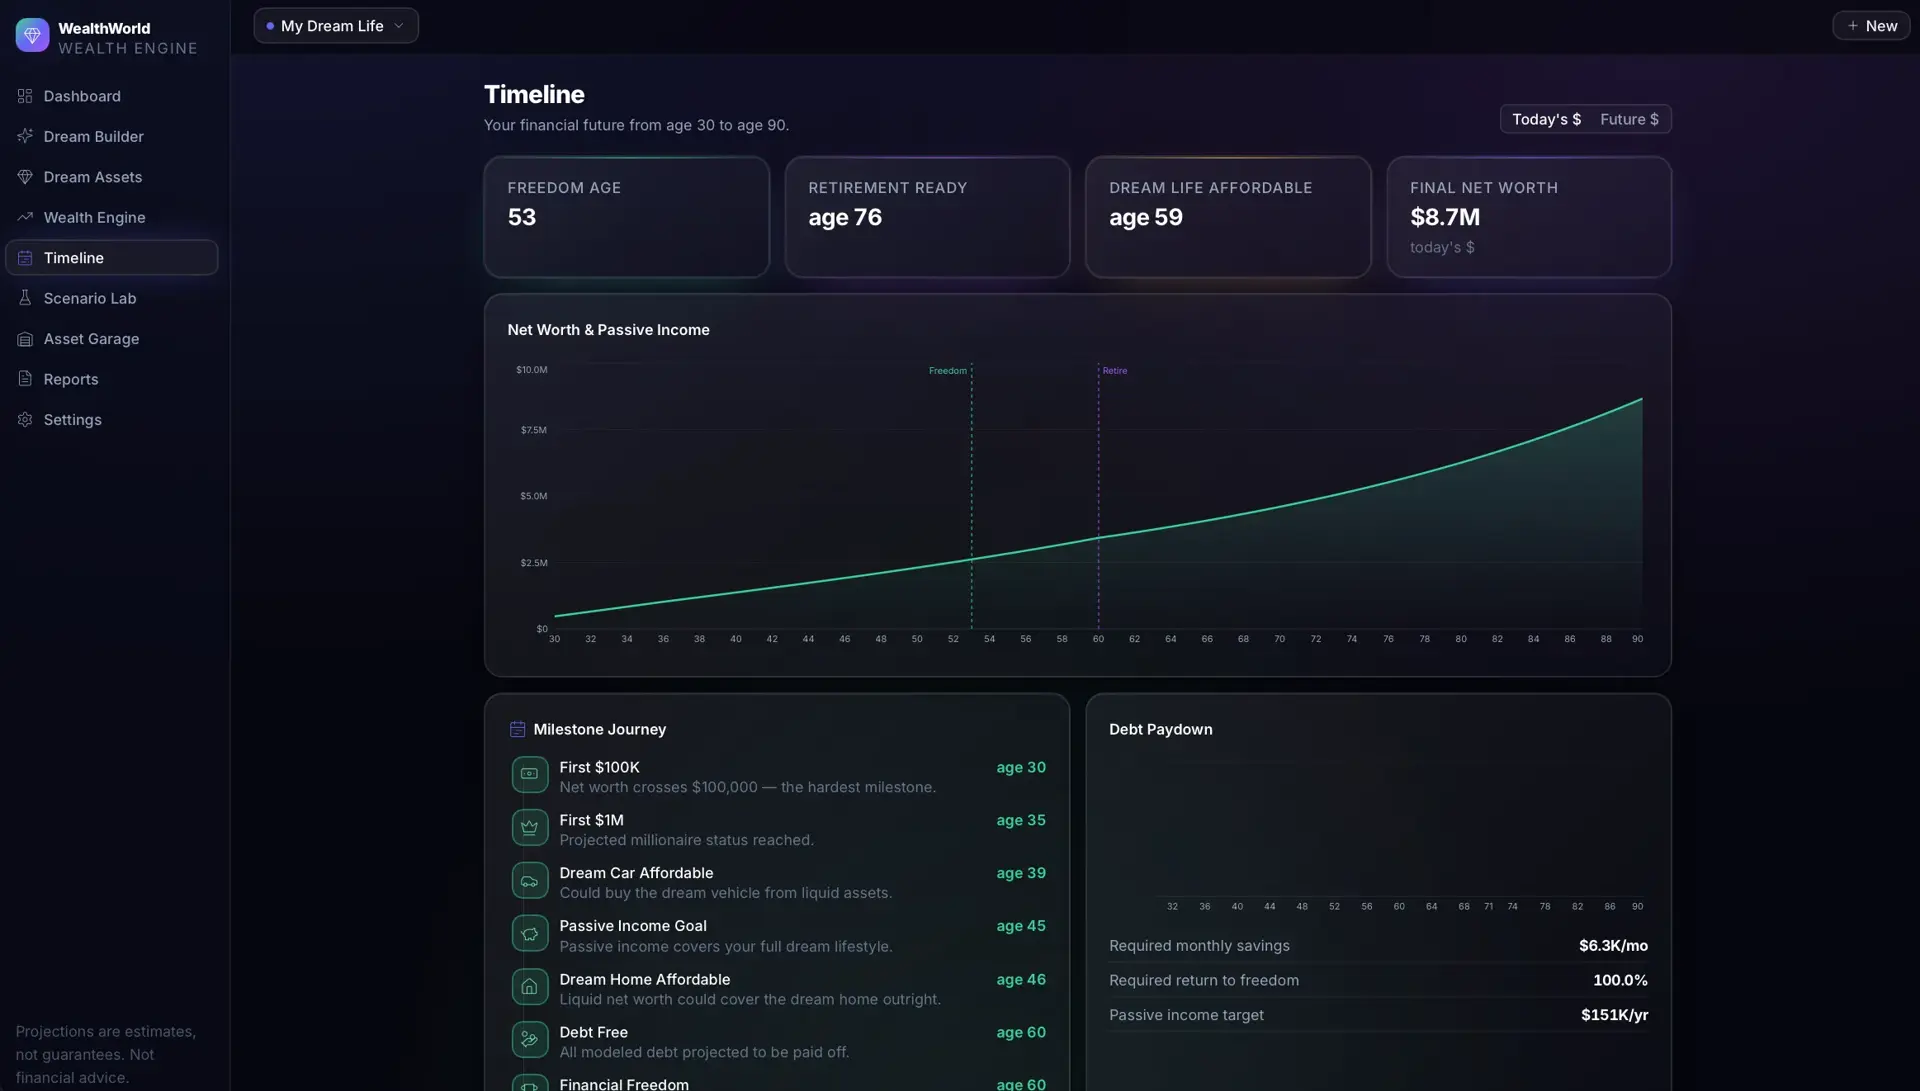Click the Debt Free milestone title
The image size is (1920, 1091).
593,1032
